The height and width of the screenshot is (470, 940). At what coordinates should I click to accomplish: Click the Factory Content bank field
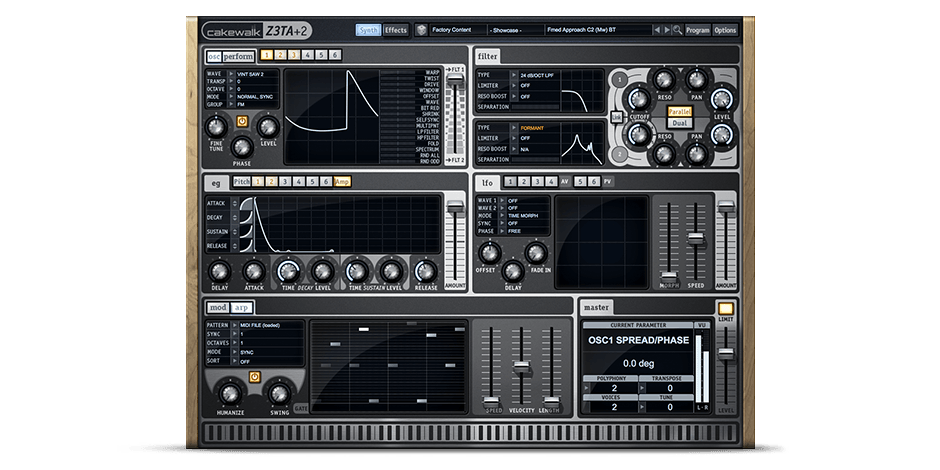tap(459, 30)
